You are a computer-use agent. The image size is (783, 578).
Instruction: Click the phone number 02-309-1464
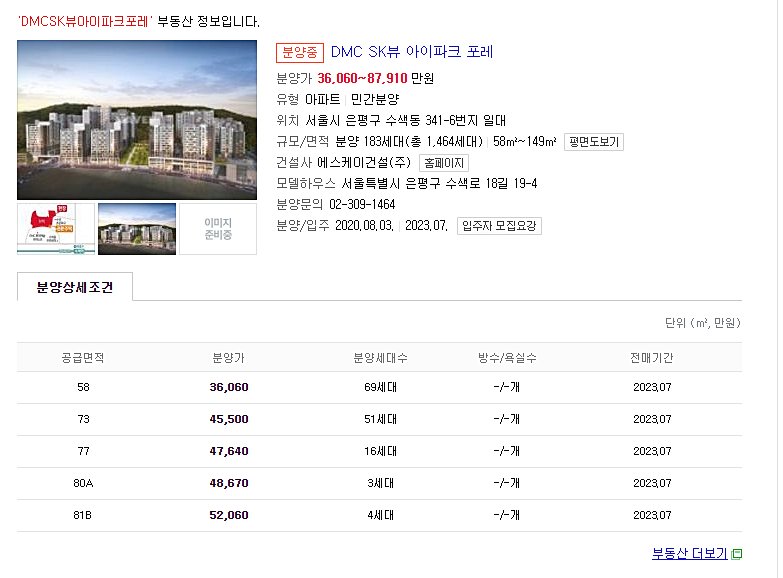(x=362, y=204)
